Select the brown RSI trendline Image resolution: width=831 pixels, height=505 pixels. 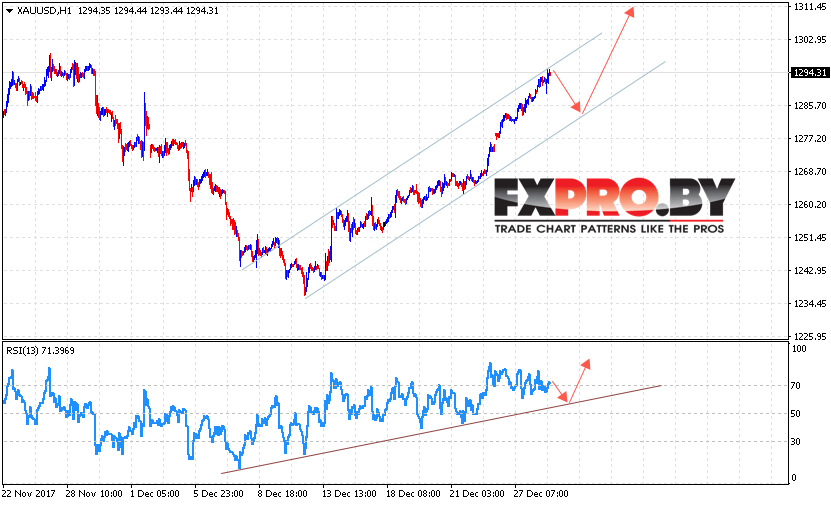[441, 429]
